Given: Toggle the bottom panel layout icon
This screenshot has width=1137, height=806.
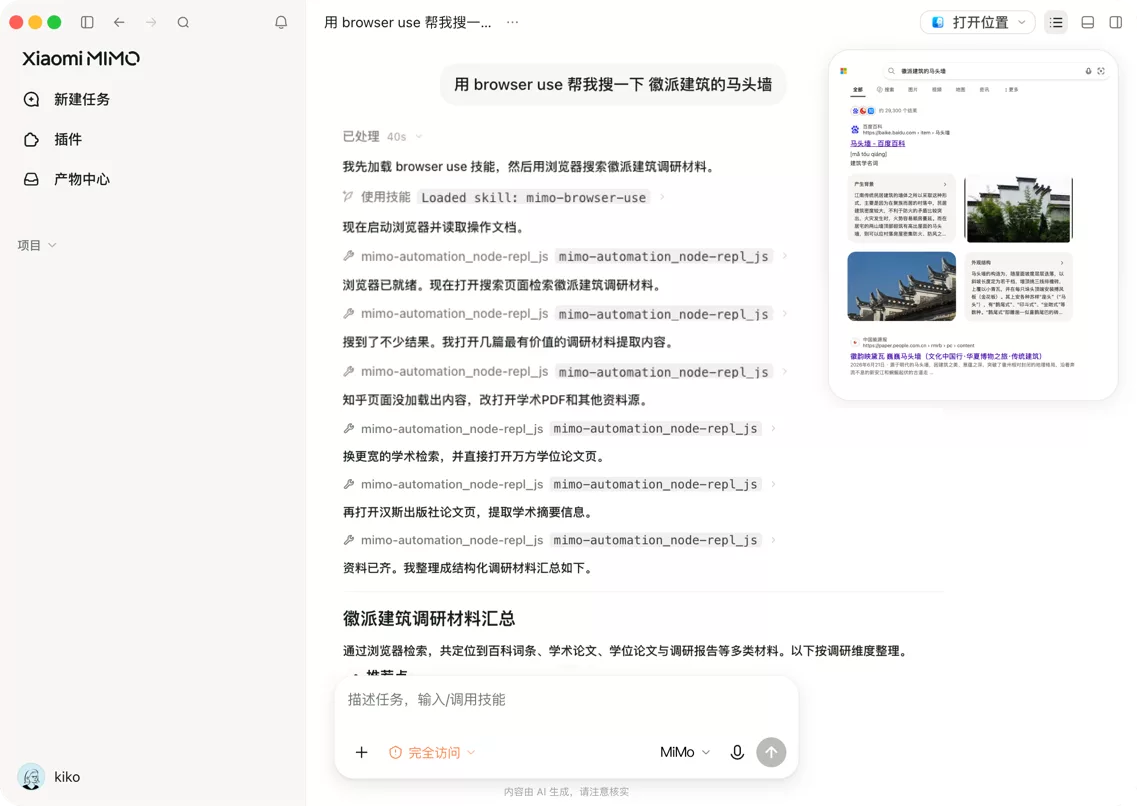Looking at the screenshot, I should click(1088, 22).
